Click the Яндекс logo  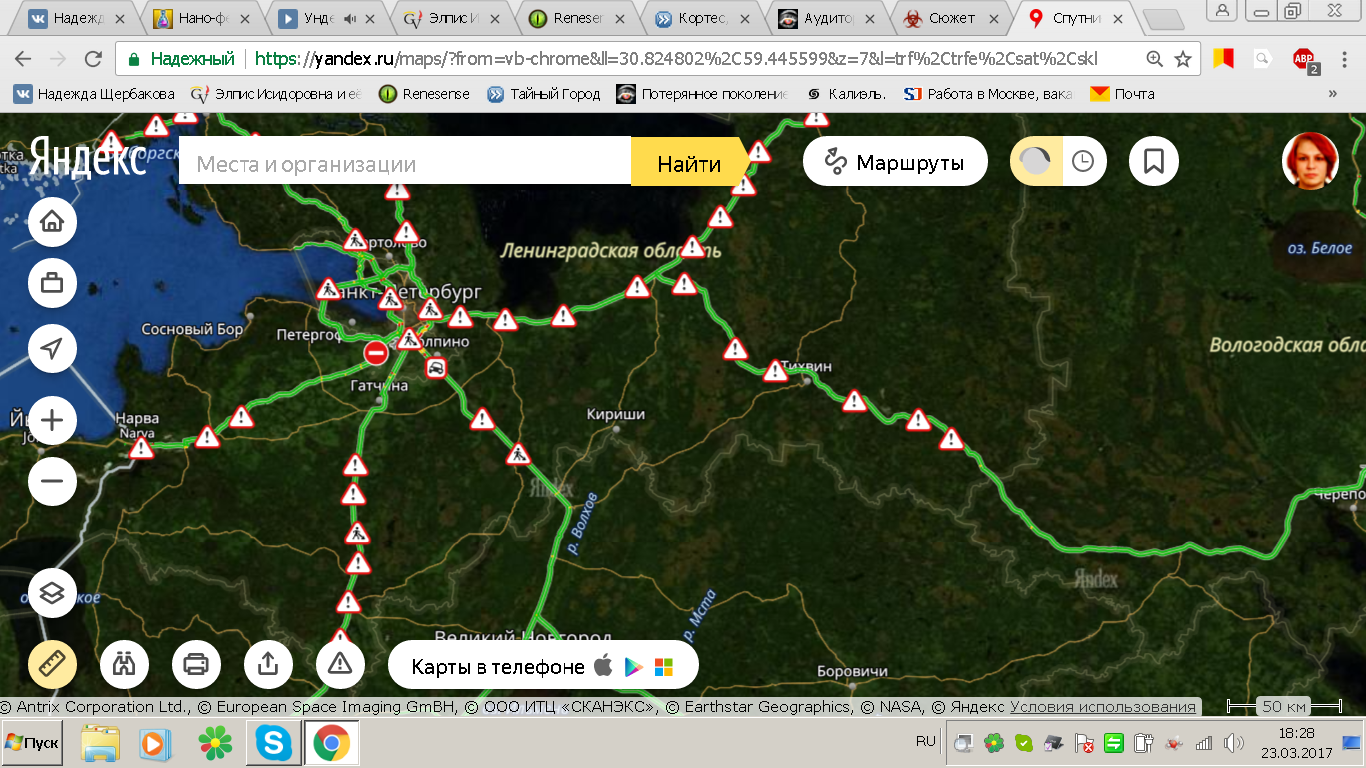coord(88,157)
